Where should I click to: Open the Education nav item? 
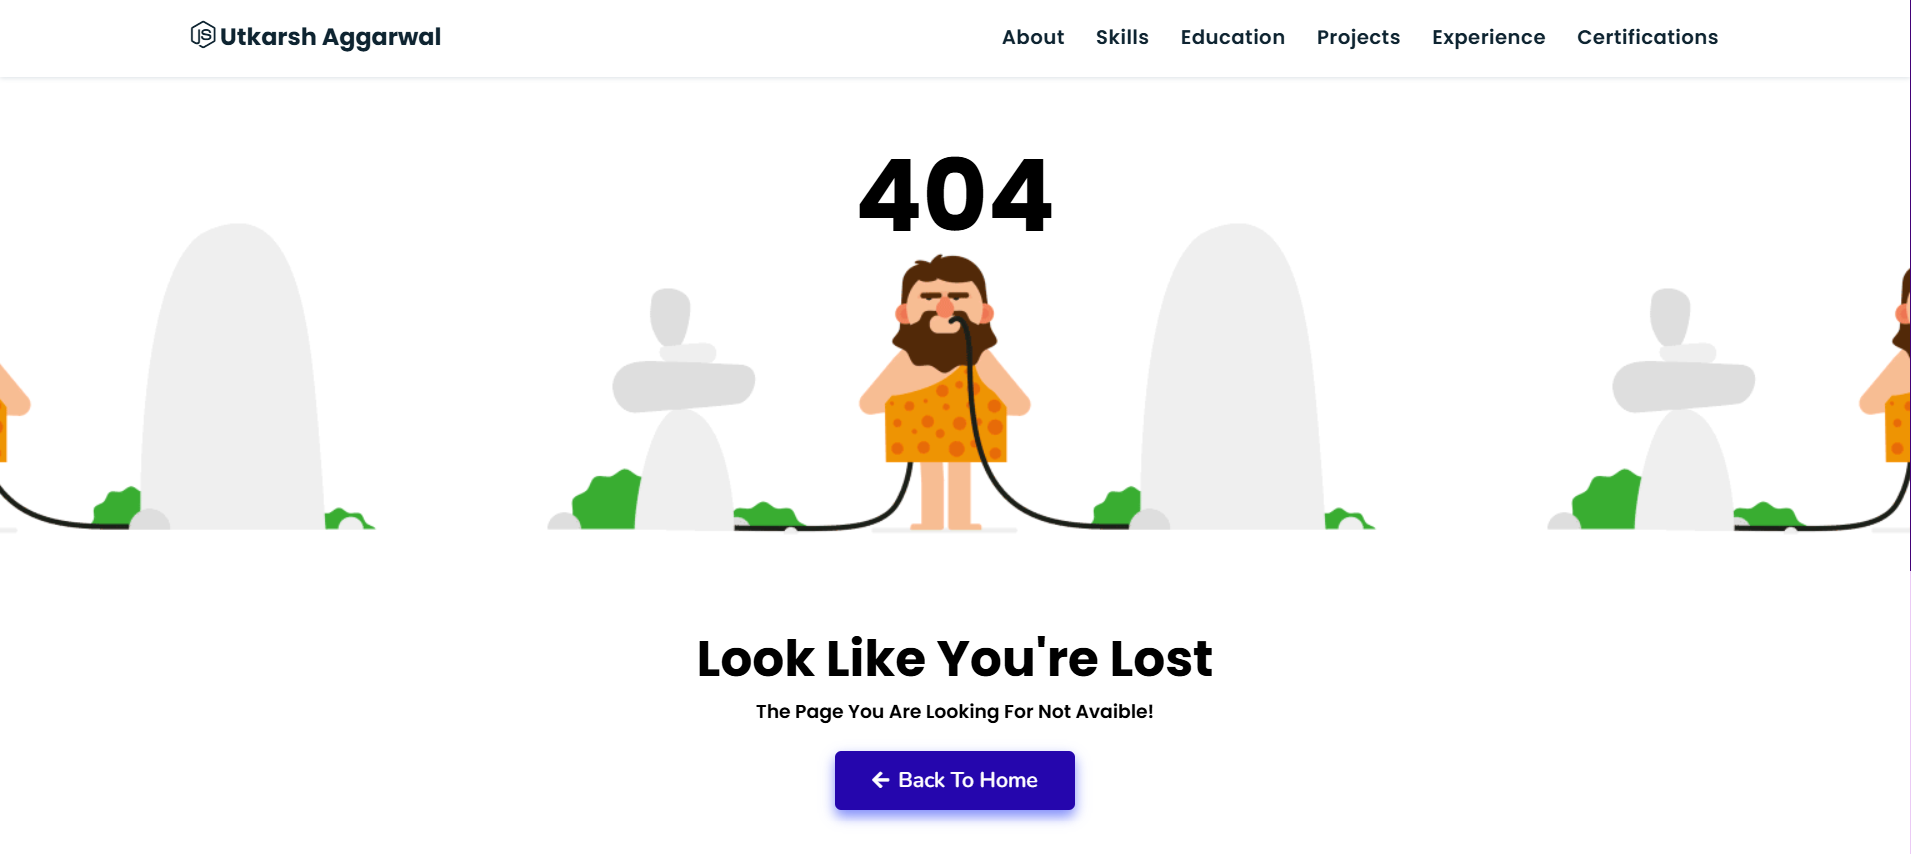pyautogui.click(x=1232, y=37)
